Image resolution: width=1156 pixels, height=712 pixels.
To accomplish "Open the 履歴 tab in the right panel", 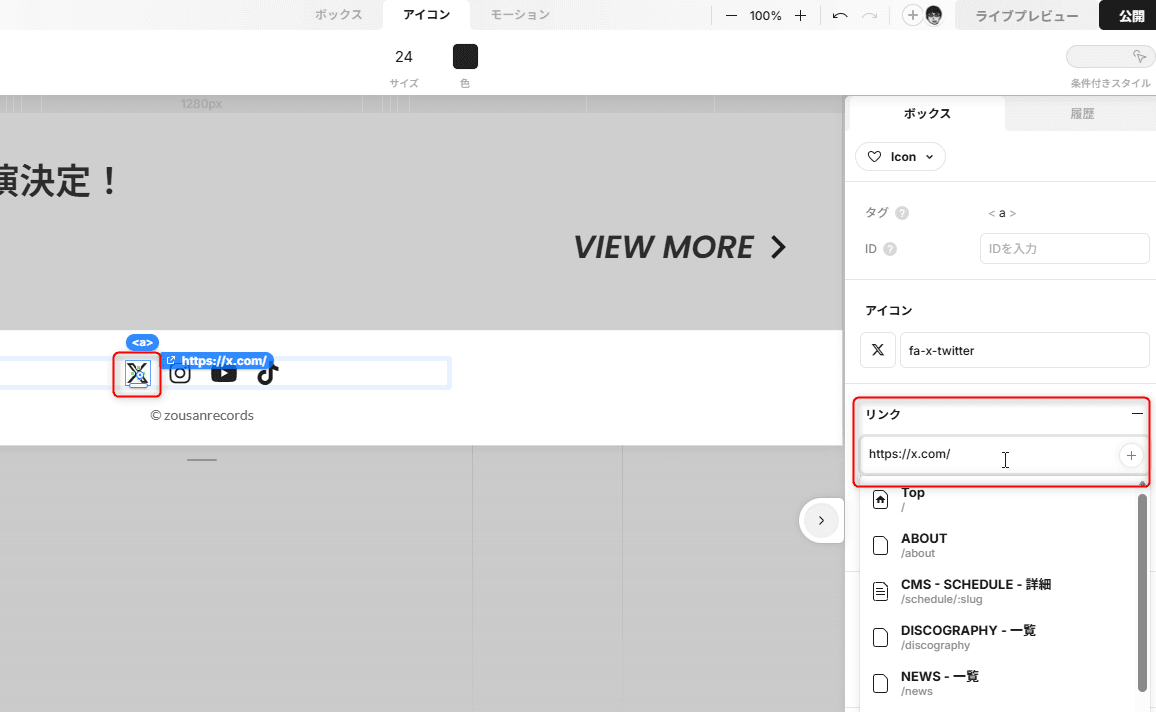I will click(x=1082, y=114).
